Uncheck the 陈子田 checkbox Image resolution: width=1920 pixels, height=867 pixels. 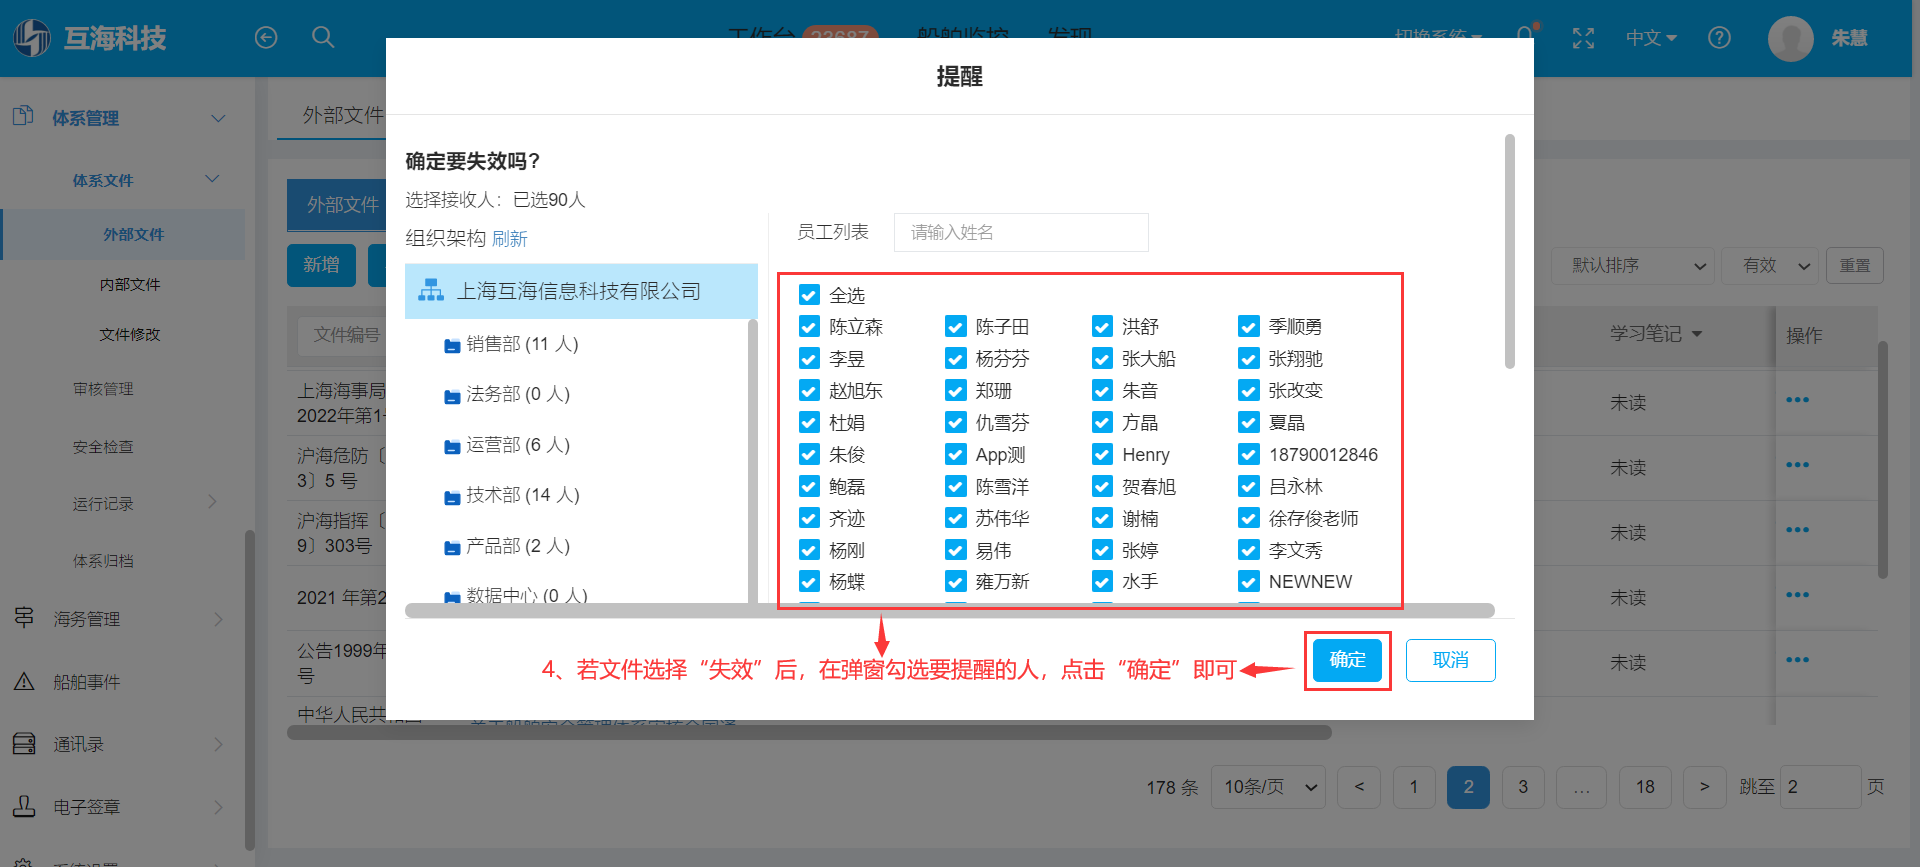pos(956,327)
